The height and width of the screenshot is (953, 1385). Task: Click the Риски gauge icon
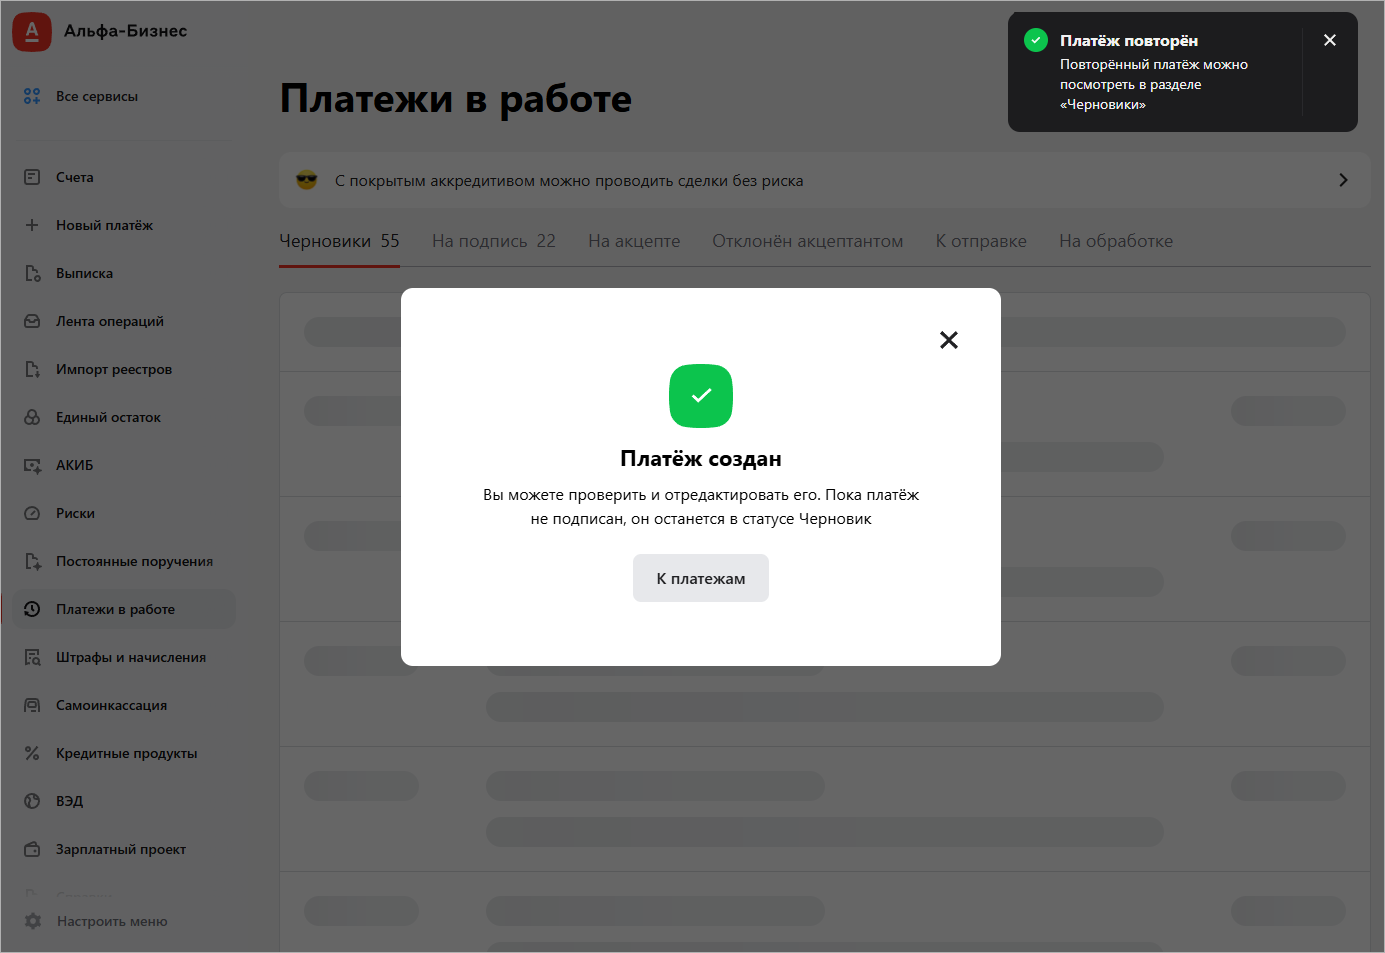pos(32,513)
